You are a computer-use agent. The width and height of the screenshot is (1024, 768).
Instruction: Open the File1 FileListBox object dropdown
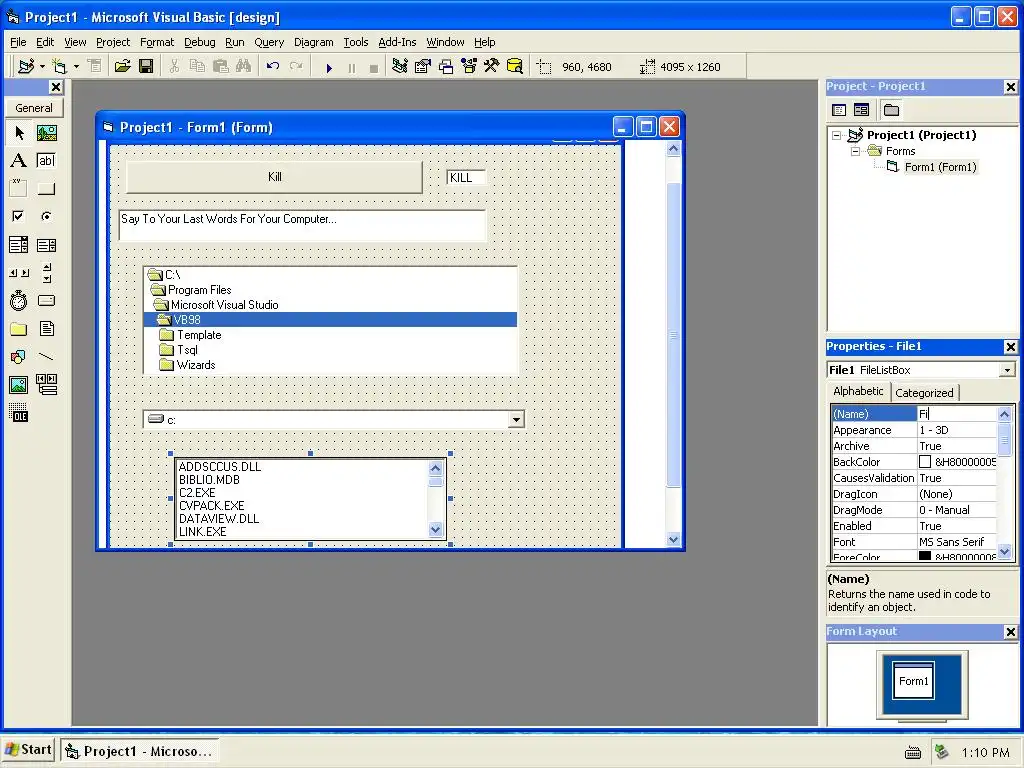[1007, 370]
